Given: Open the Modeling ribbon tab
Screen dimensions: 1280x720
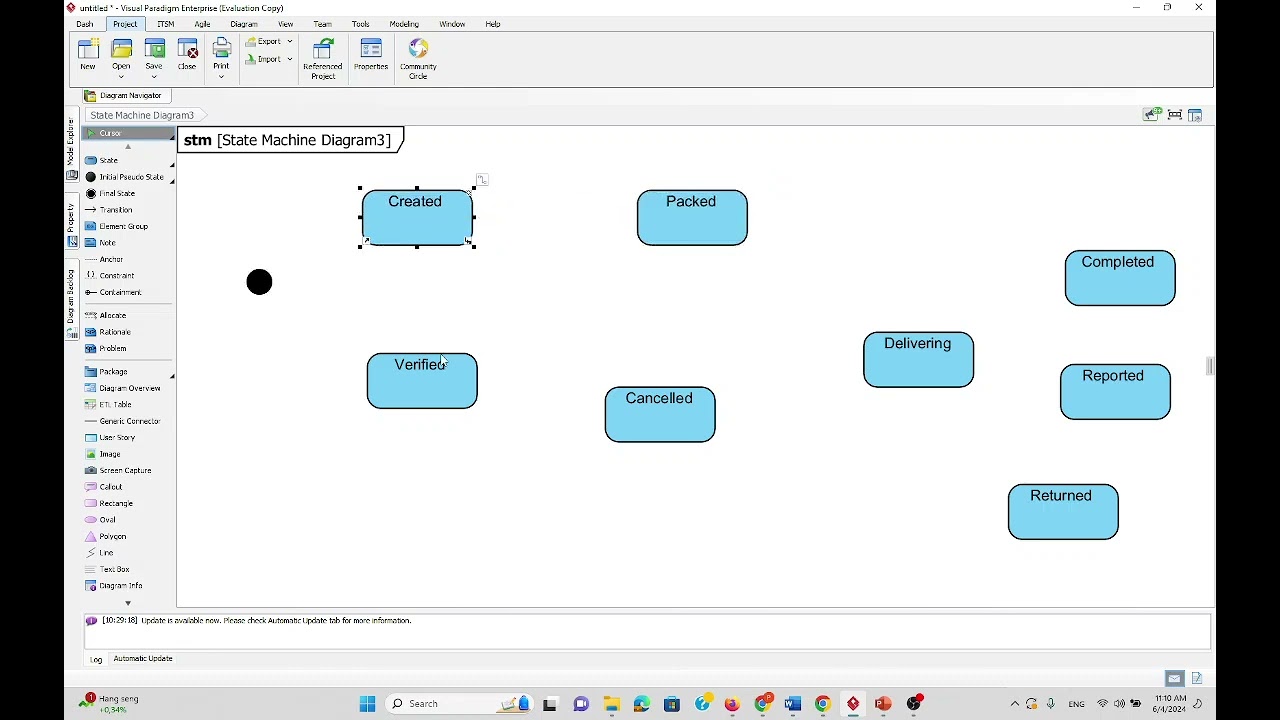Looking at the screenshot, I should pos(404,24).
